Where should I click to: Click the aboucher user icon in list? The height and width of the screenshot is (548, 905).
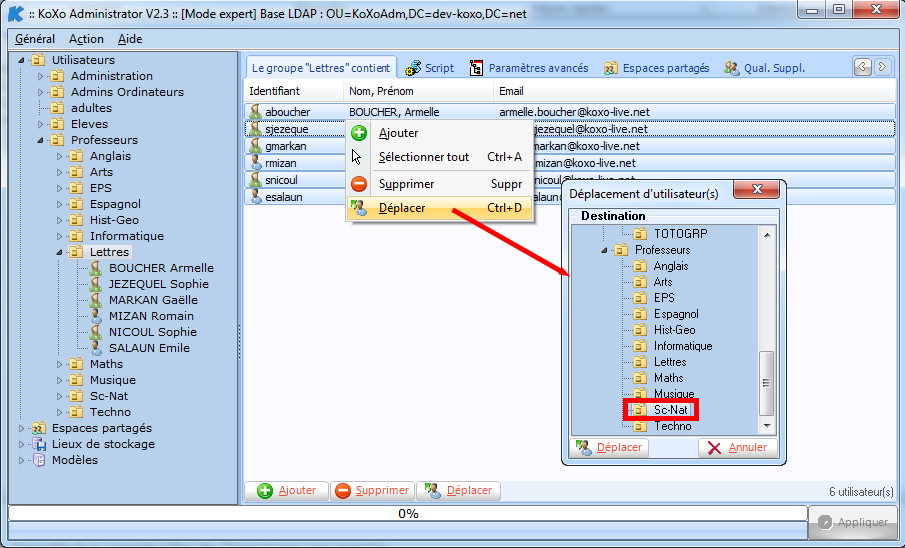click(255, 111)
